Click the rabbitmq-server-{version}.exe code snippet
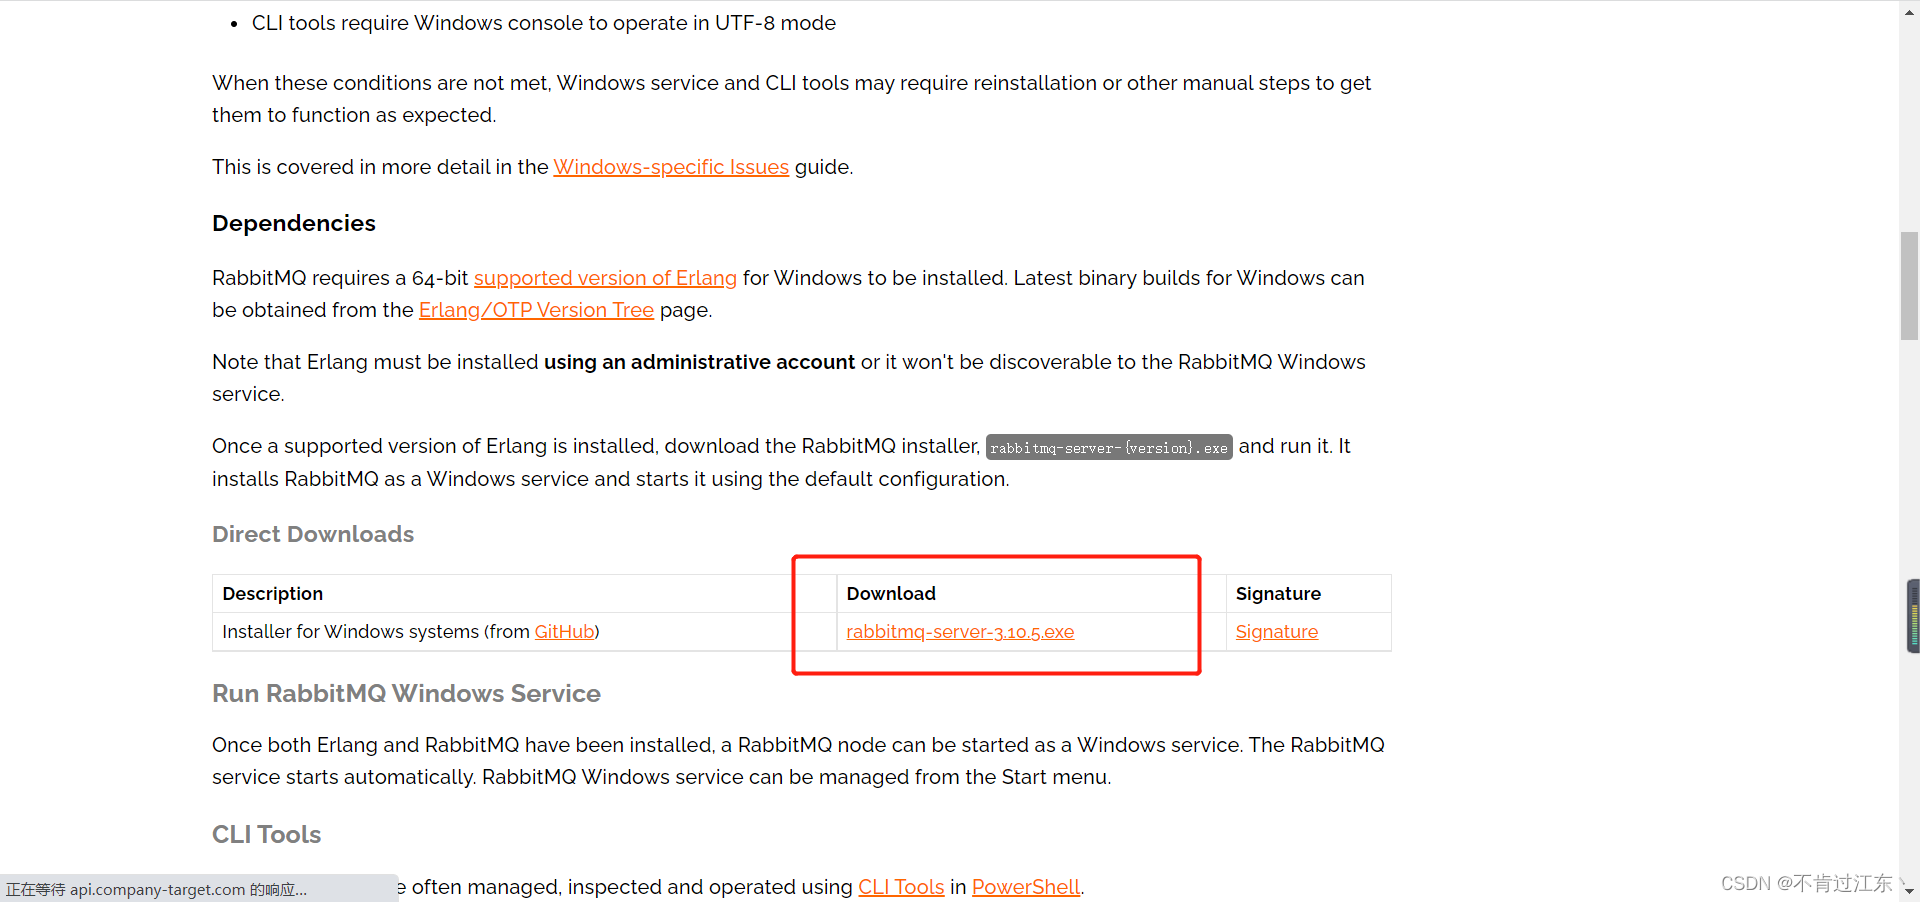This screenshot has width=1920, height=902. click(x=1108, y=448)
